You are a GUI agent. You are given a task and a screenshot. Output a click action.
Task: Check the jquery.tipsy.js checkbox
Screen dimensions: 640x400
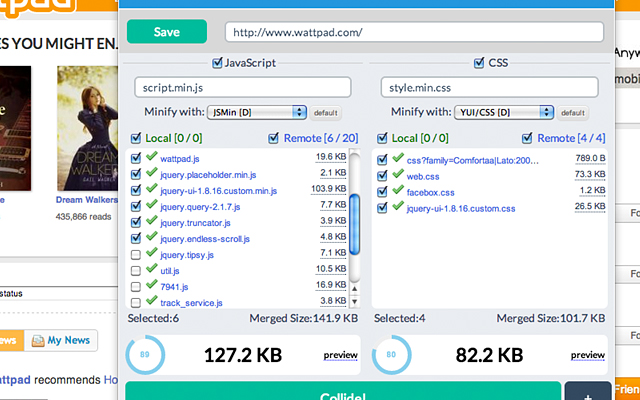[136, 255]
